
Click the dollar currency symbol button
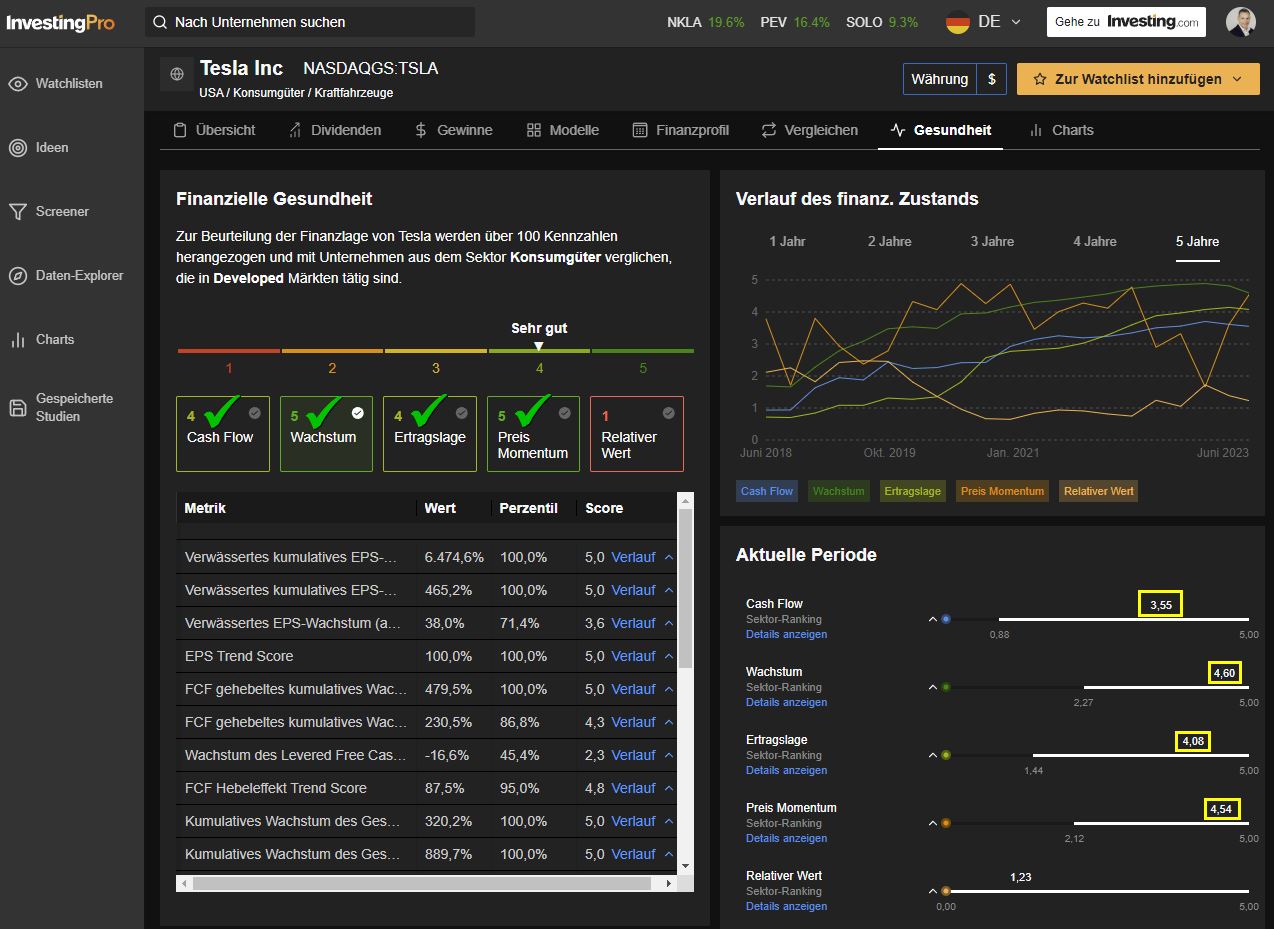[x=991, y=79]
